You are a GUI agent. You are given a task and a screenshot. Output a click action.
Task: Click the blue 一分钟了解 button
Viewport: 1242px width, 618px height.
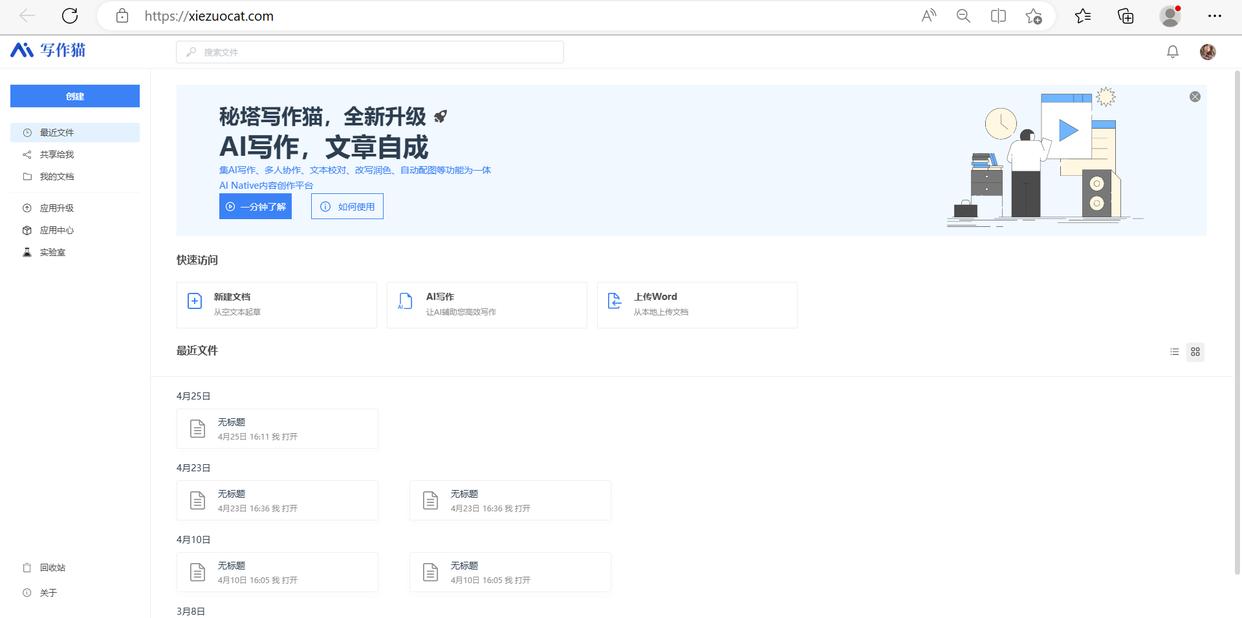point(255,206)
